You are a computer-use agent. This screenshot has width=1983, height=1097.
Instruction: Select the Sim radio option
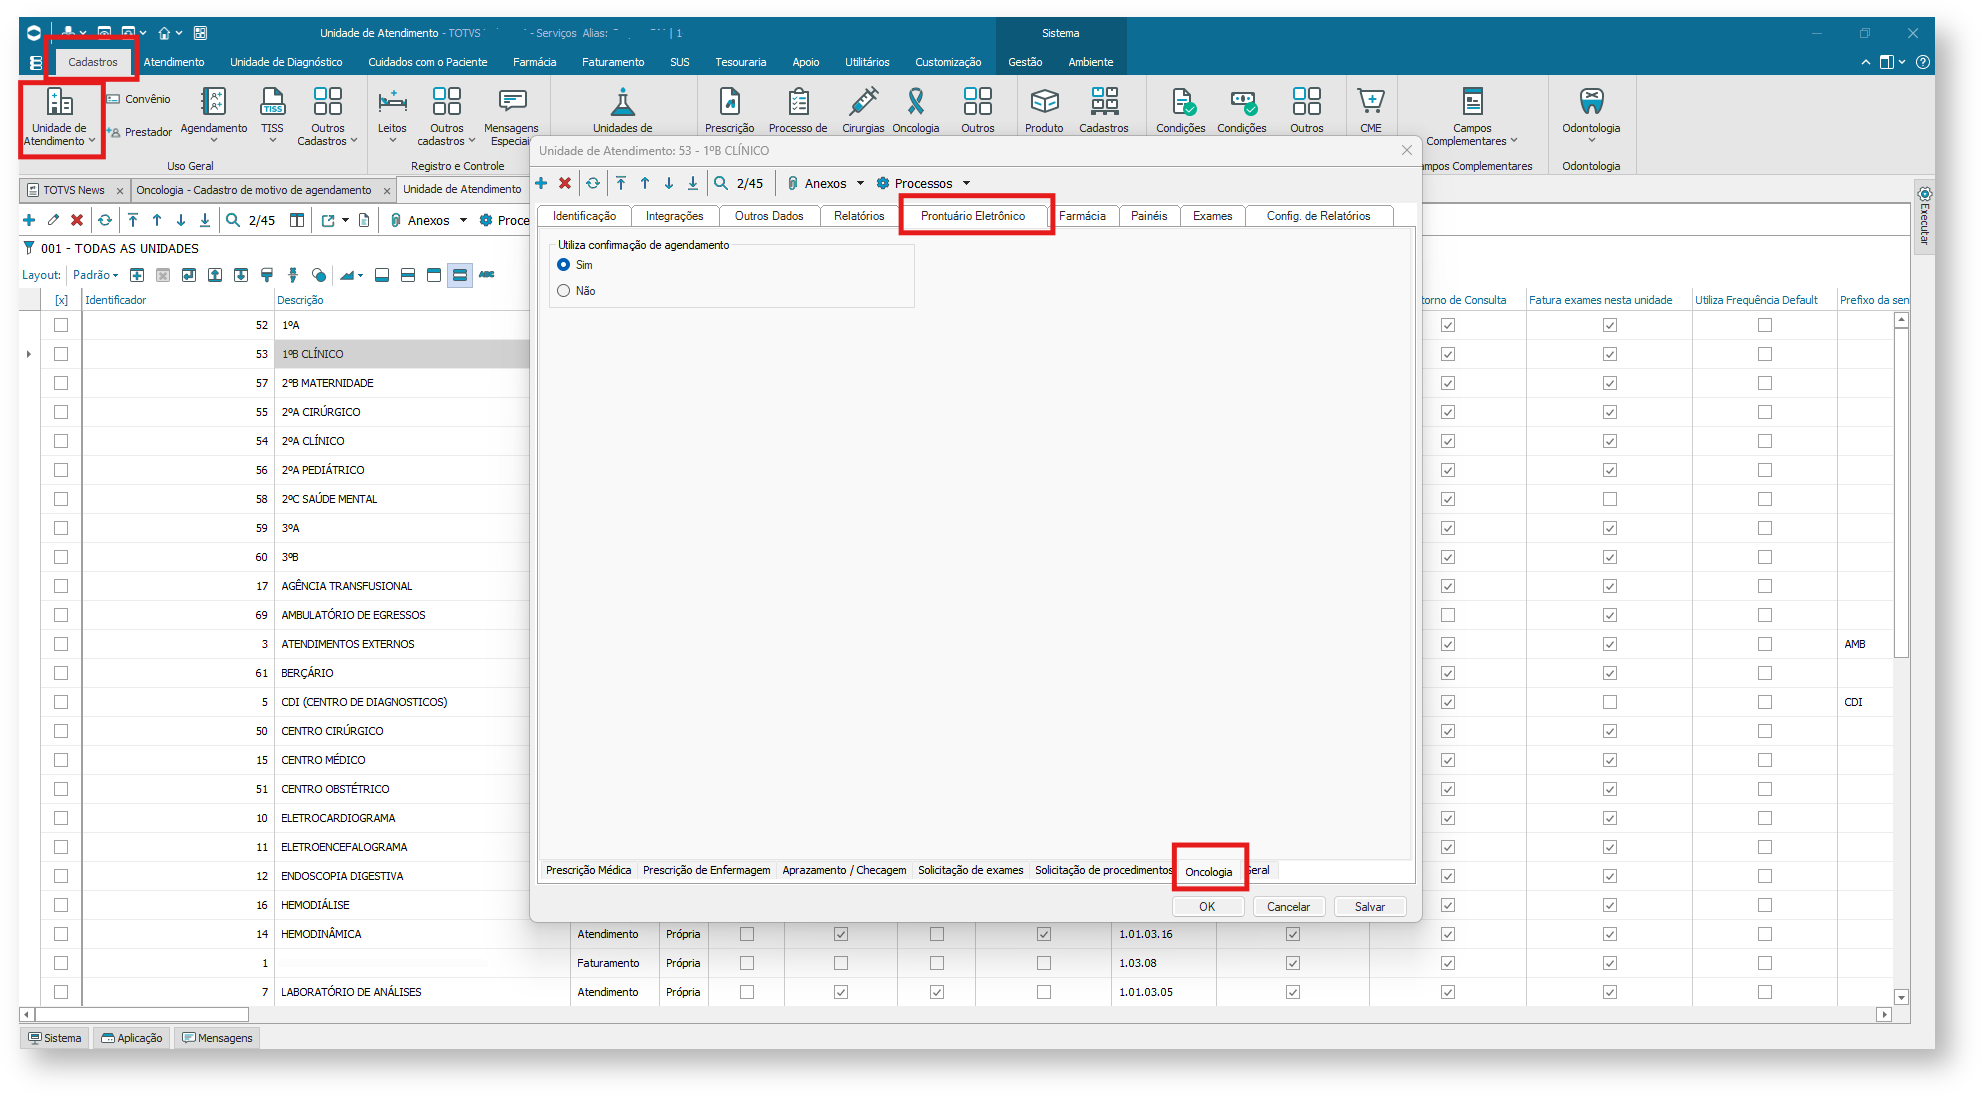click(564, 265)
